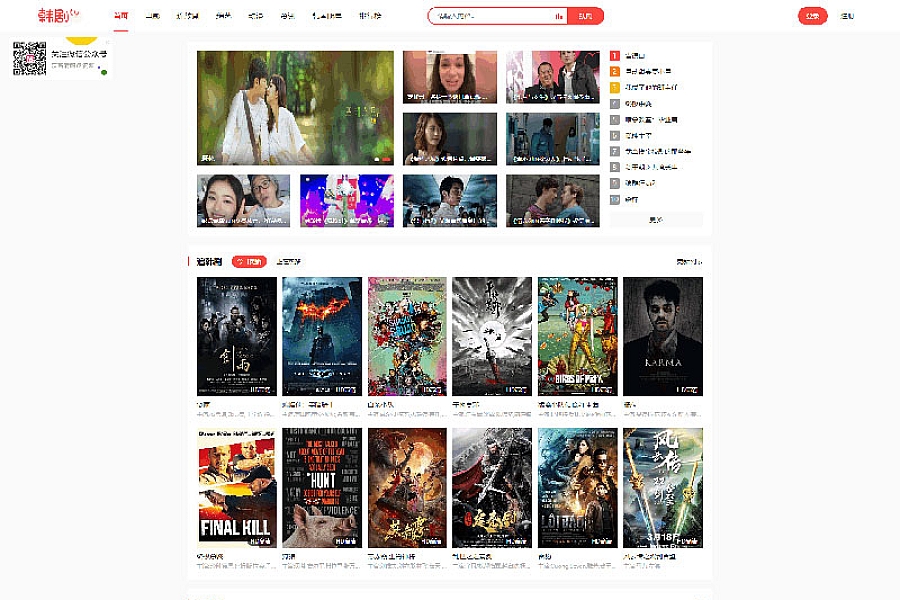The width and height of the screenshot is (900, 600).
Task: Click the title text beneath the Birds of Prey poster
Action: (568, 405)
